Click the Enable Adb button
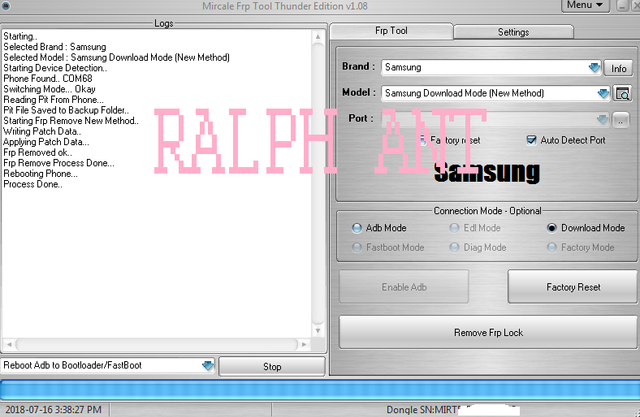The width and height of the screenshot is (640, 417). tap(404, 287)
